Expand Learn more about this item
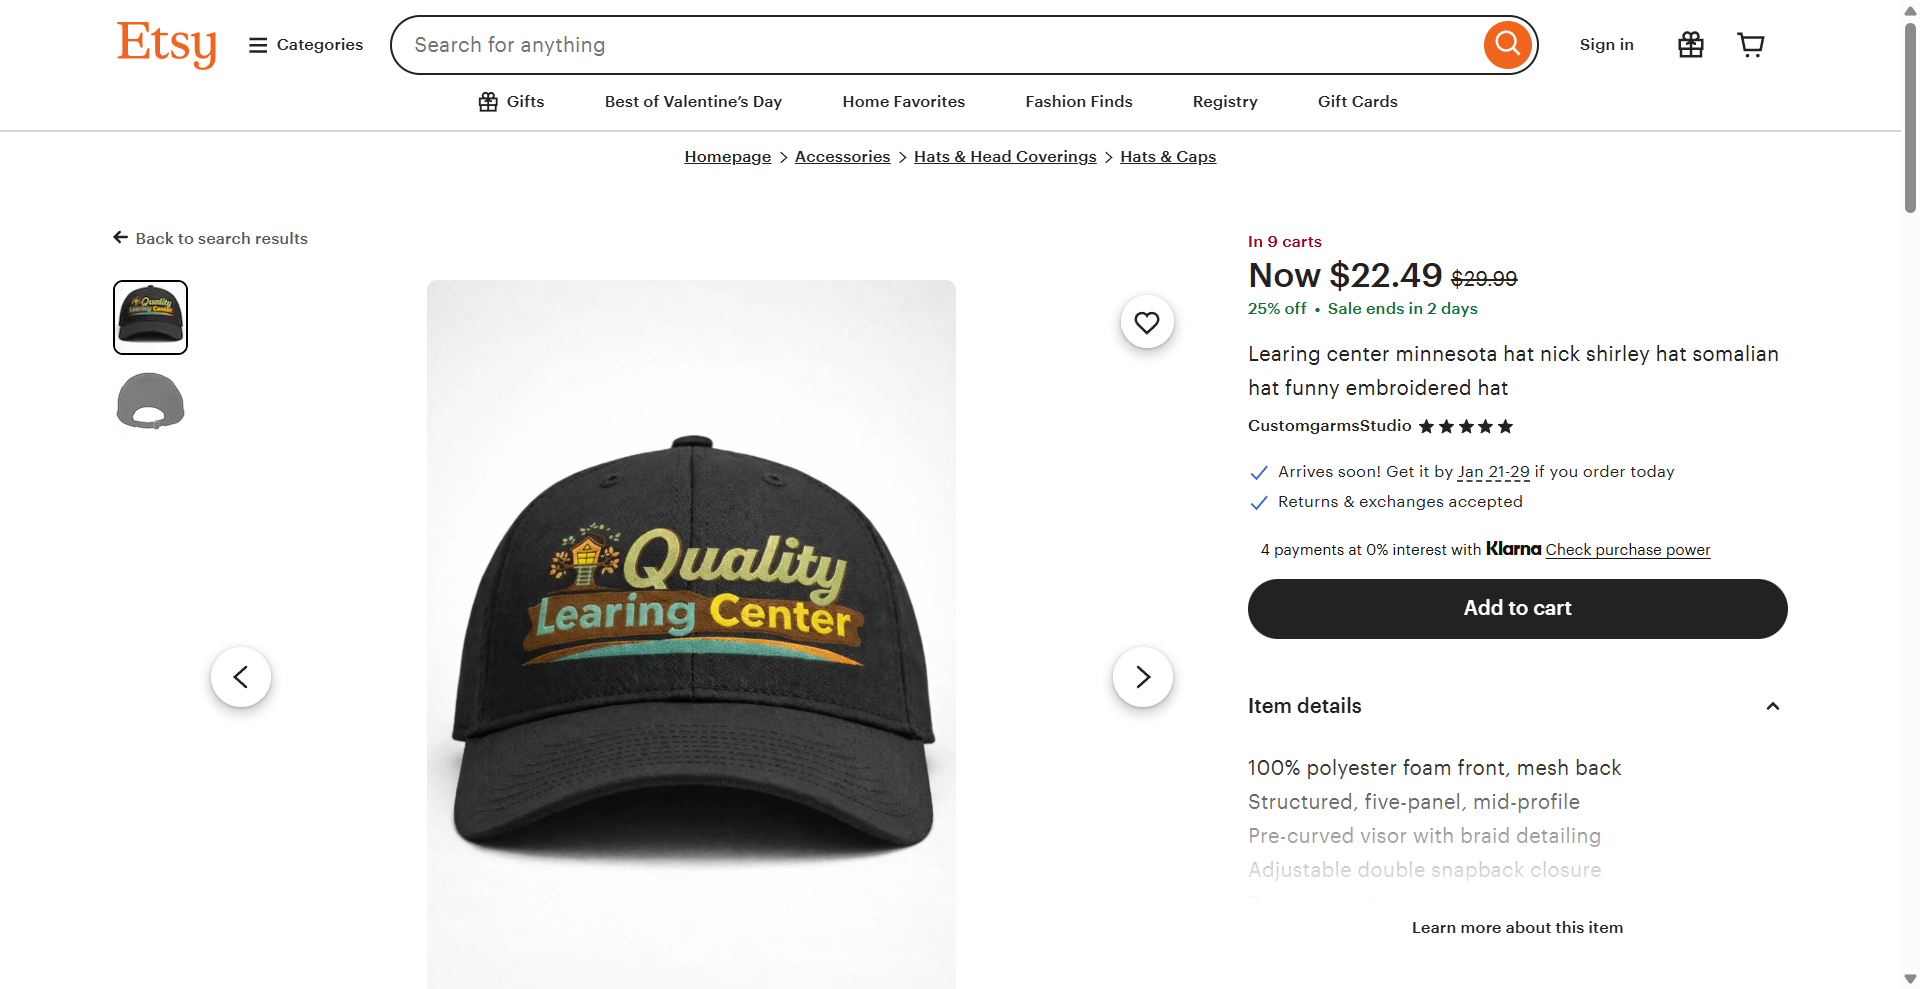 1516,928
